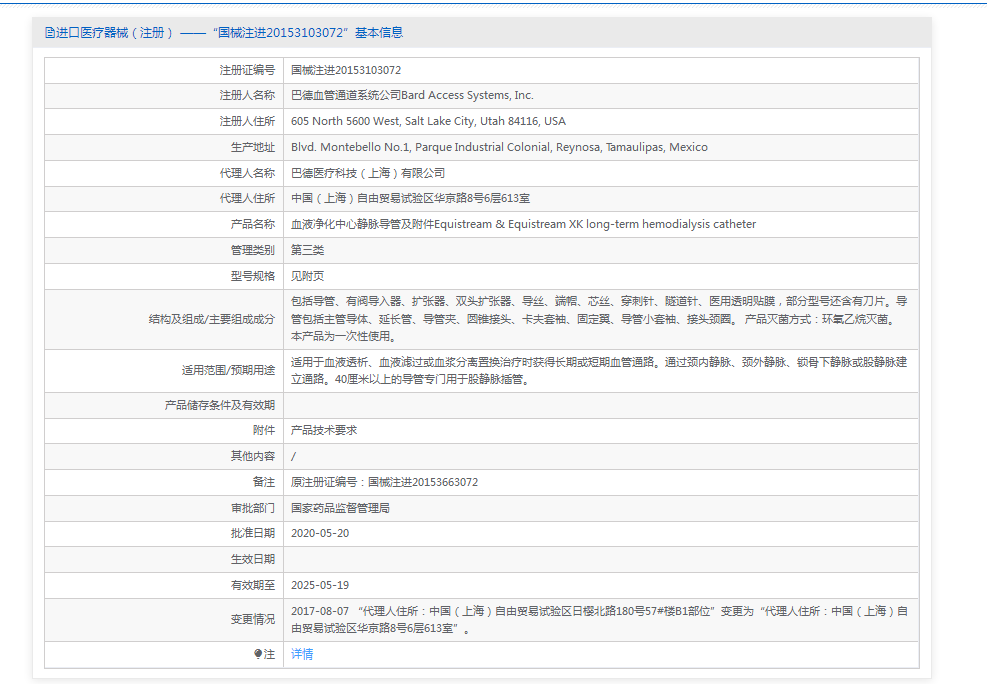Click the lightbulb icon beside 注
Image resolution: width=987 pixels, height=684 pixels.
[257, 654]
